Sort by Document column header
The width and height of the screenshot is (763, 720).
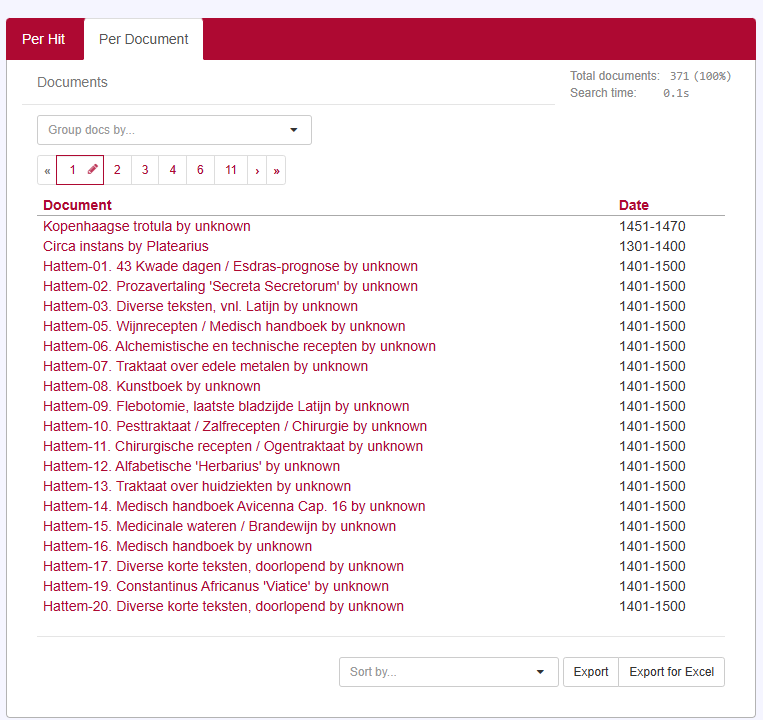[77, 205]
